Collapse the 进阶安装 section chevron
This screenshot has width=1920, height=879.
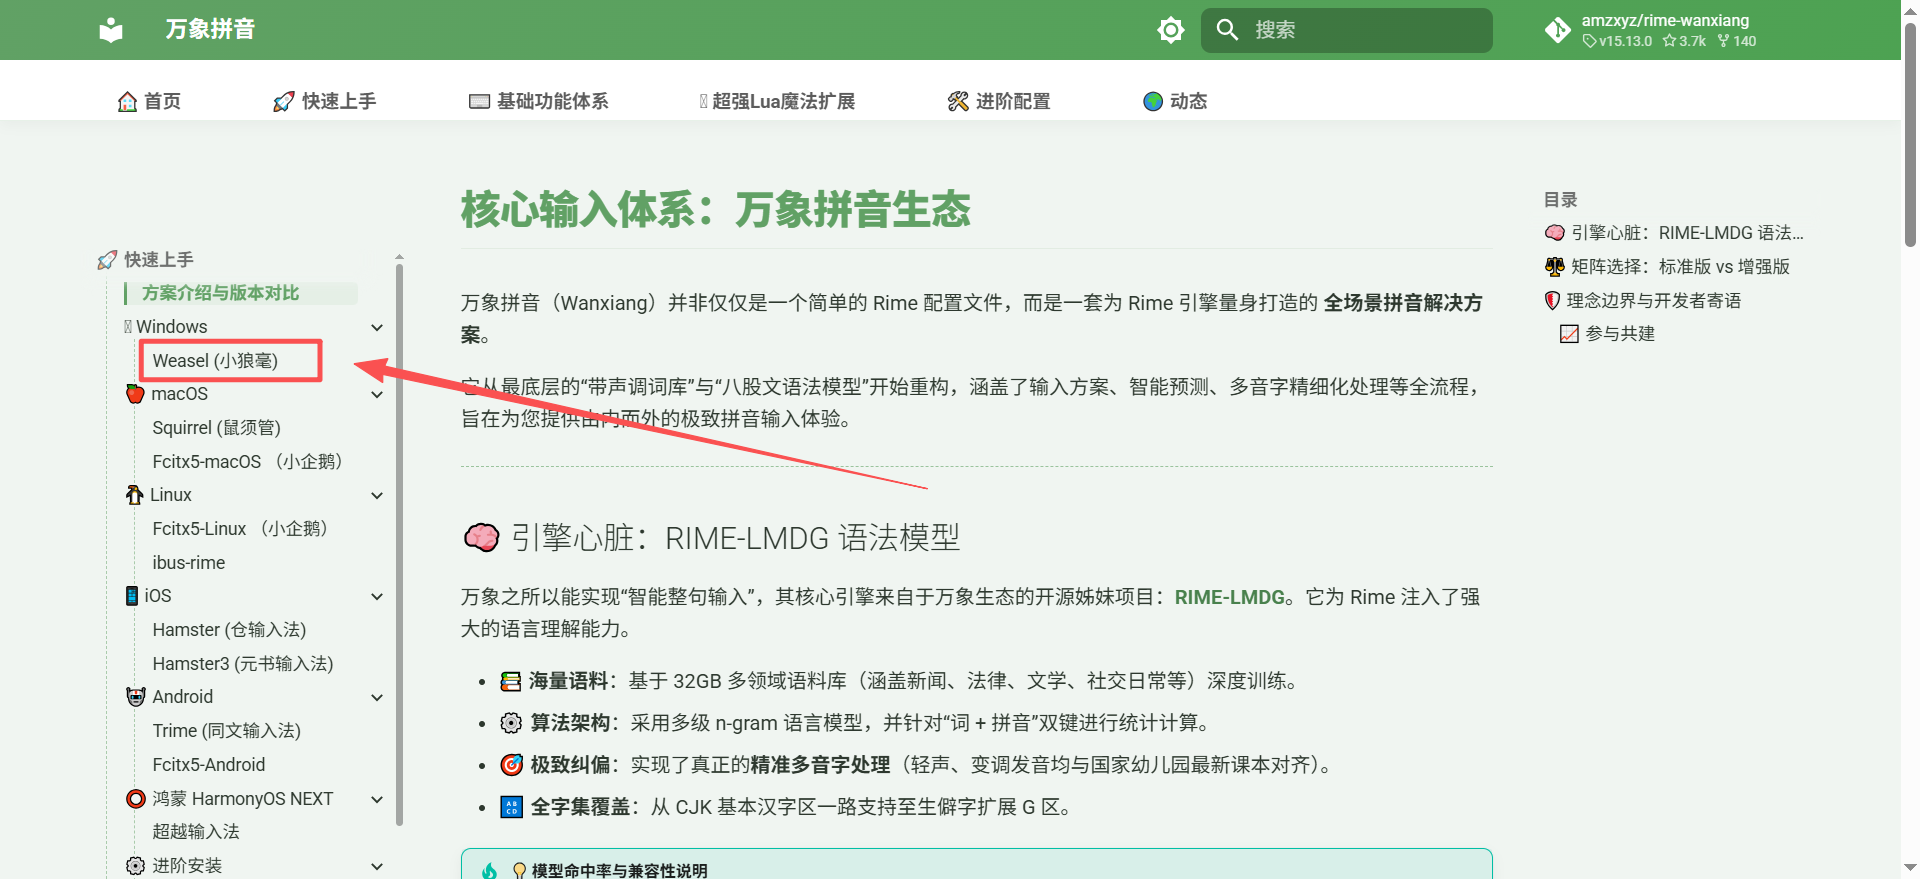coord(377,867)
